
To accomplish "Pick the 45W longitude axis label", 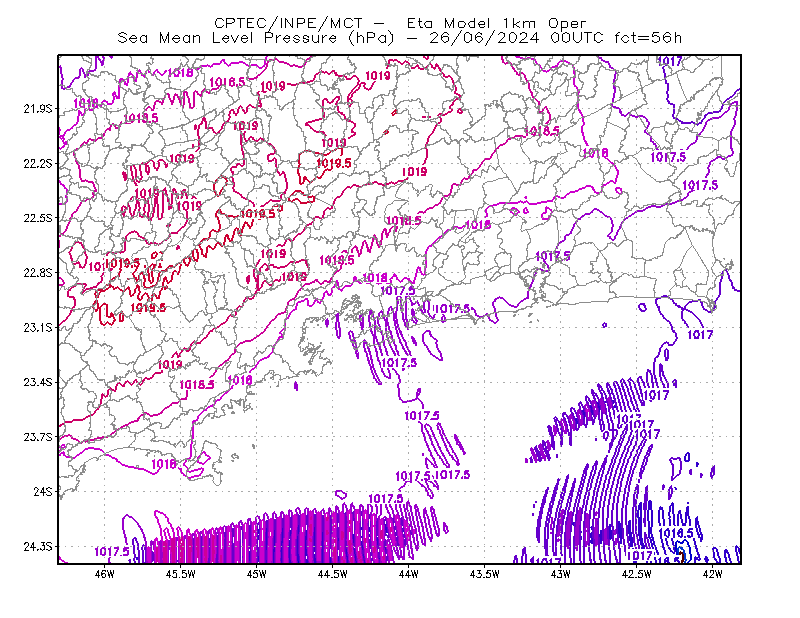I will [x=257, y=574].
